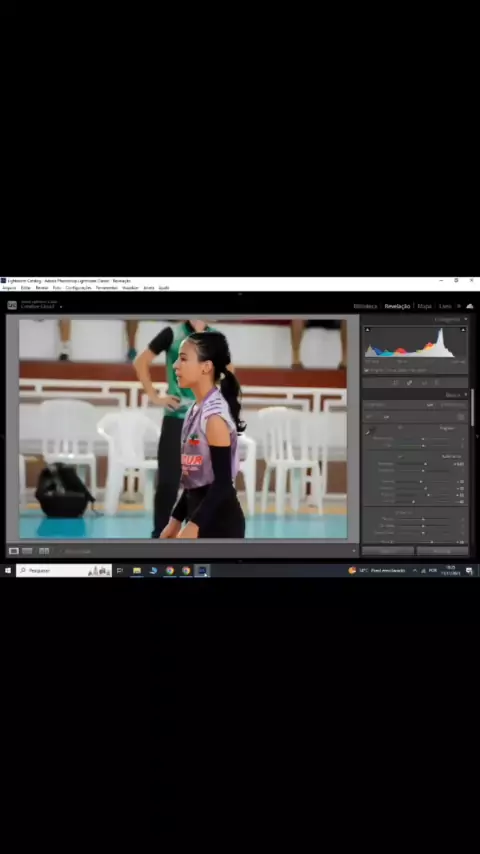Image resolution: width=480 pixels, height=854 pixels.
Task: Select the white balance eyedropper tool
Action: pos(370,431)
